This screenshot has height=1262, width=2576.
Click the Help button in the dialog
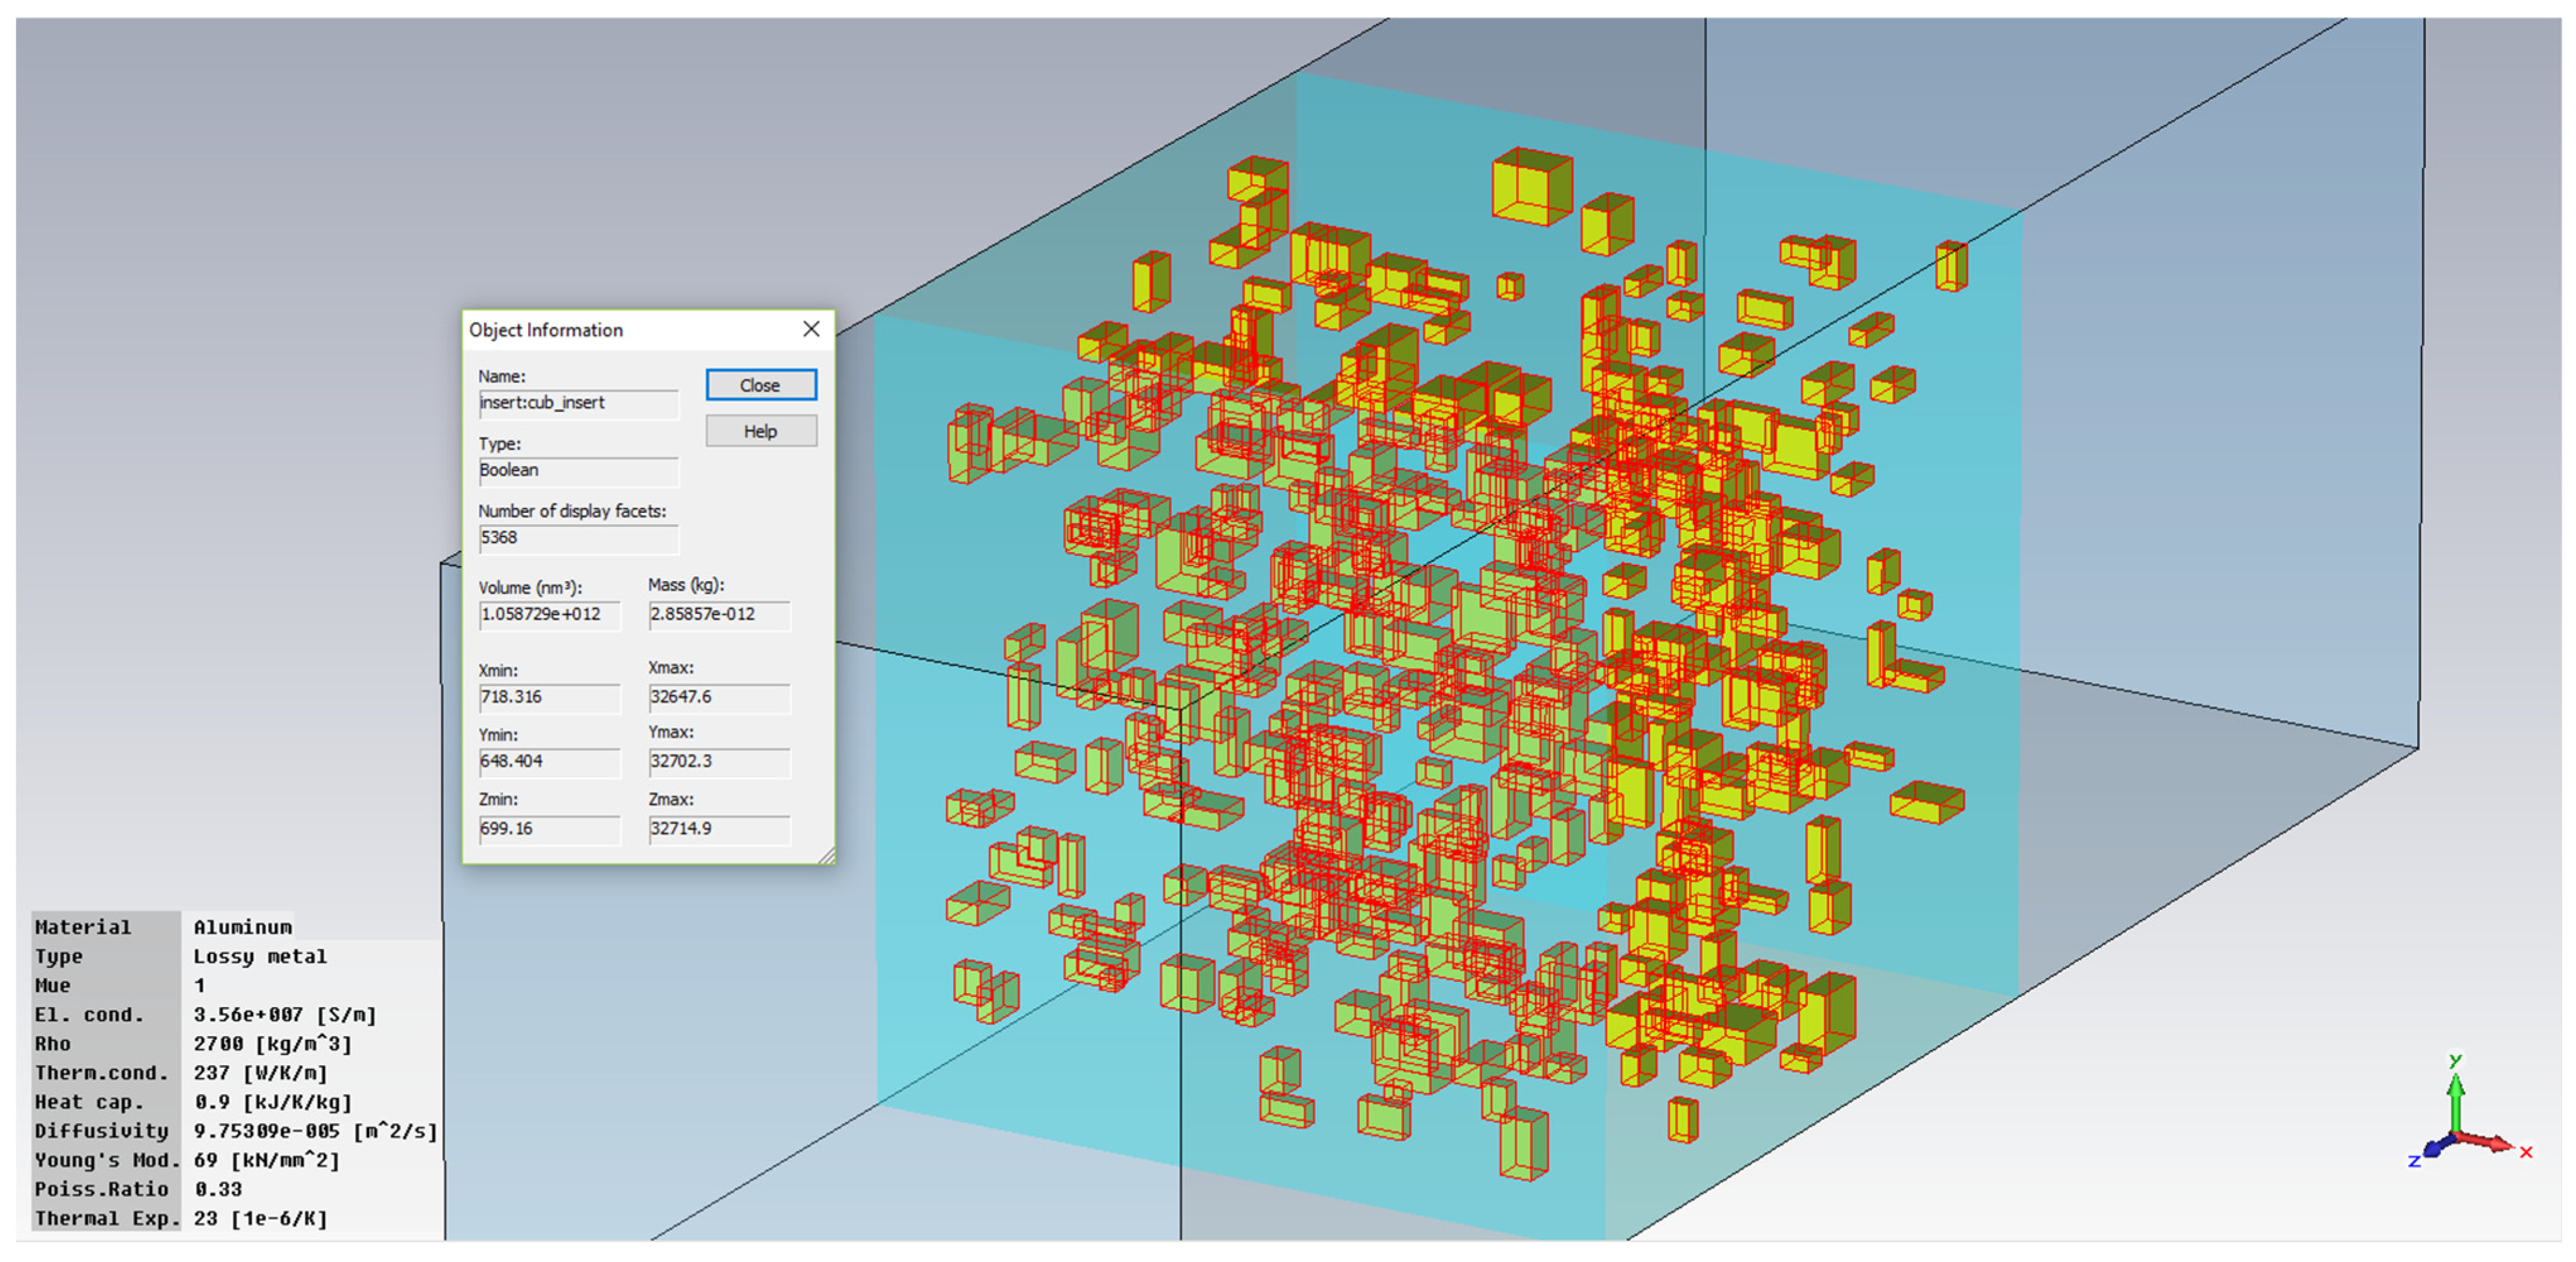[760, 431]
